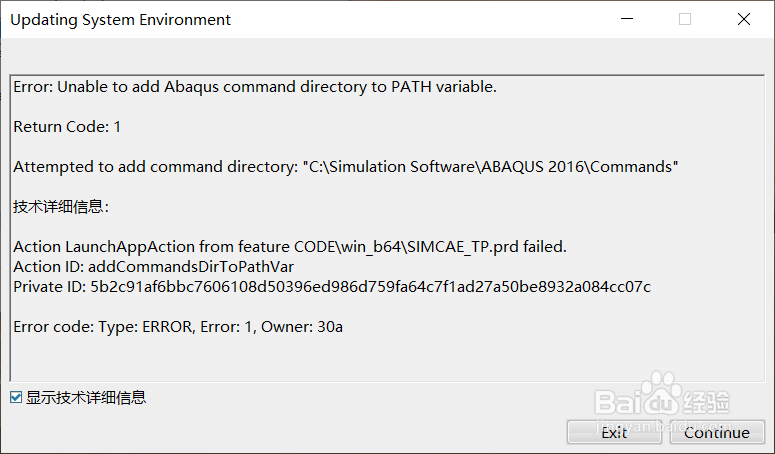The height and width of the screenshot is (454, 775).
Task: Click the 'Error code: Type: ERROR' line
Action: tap(178, 327)
